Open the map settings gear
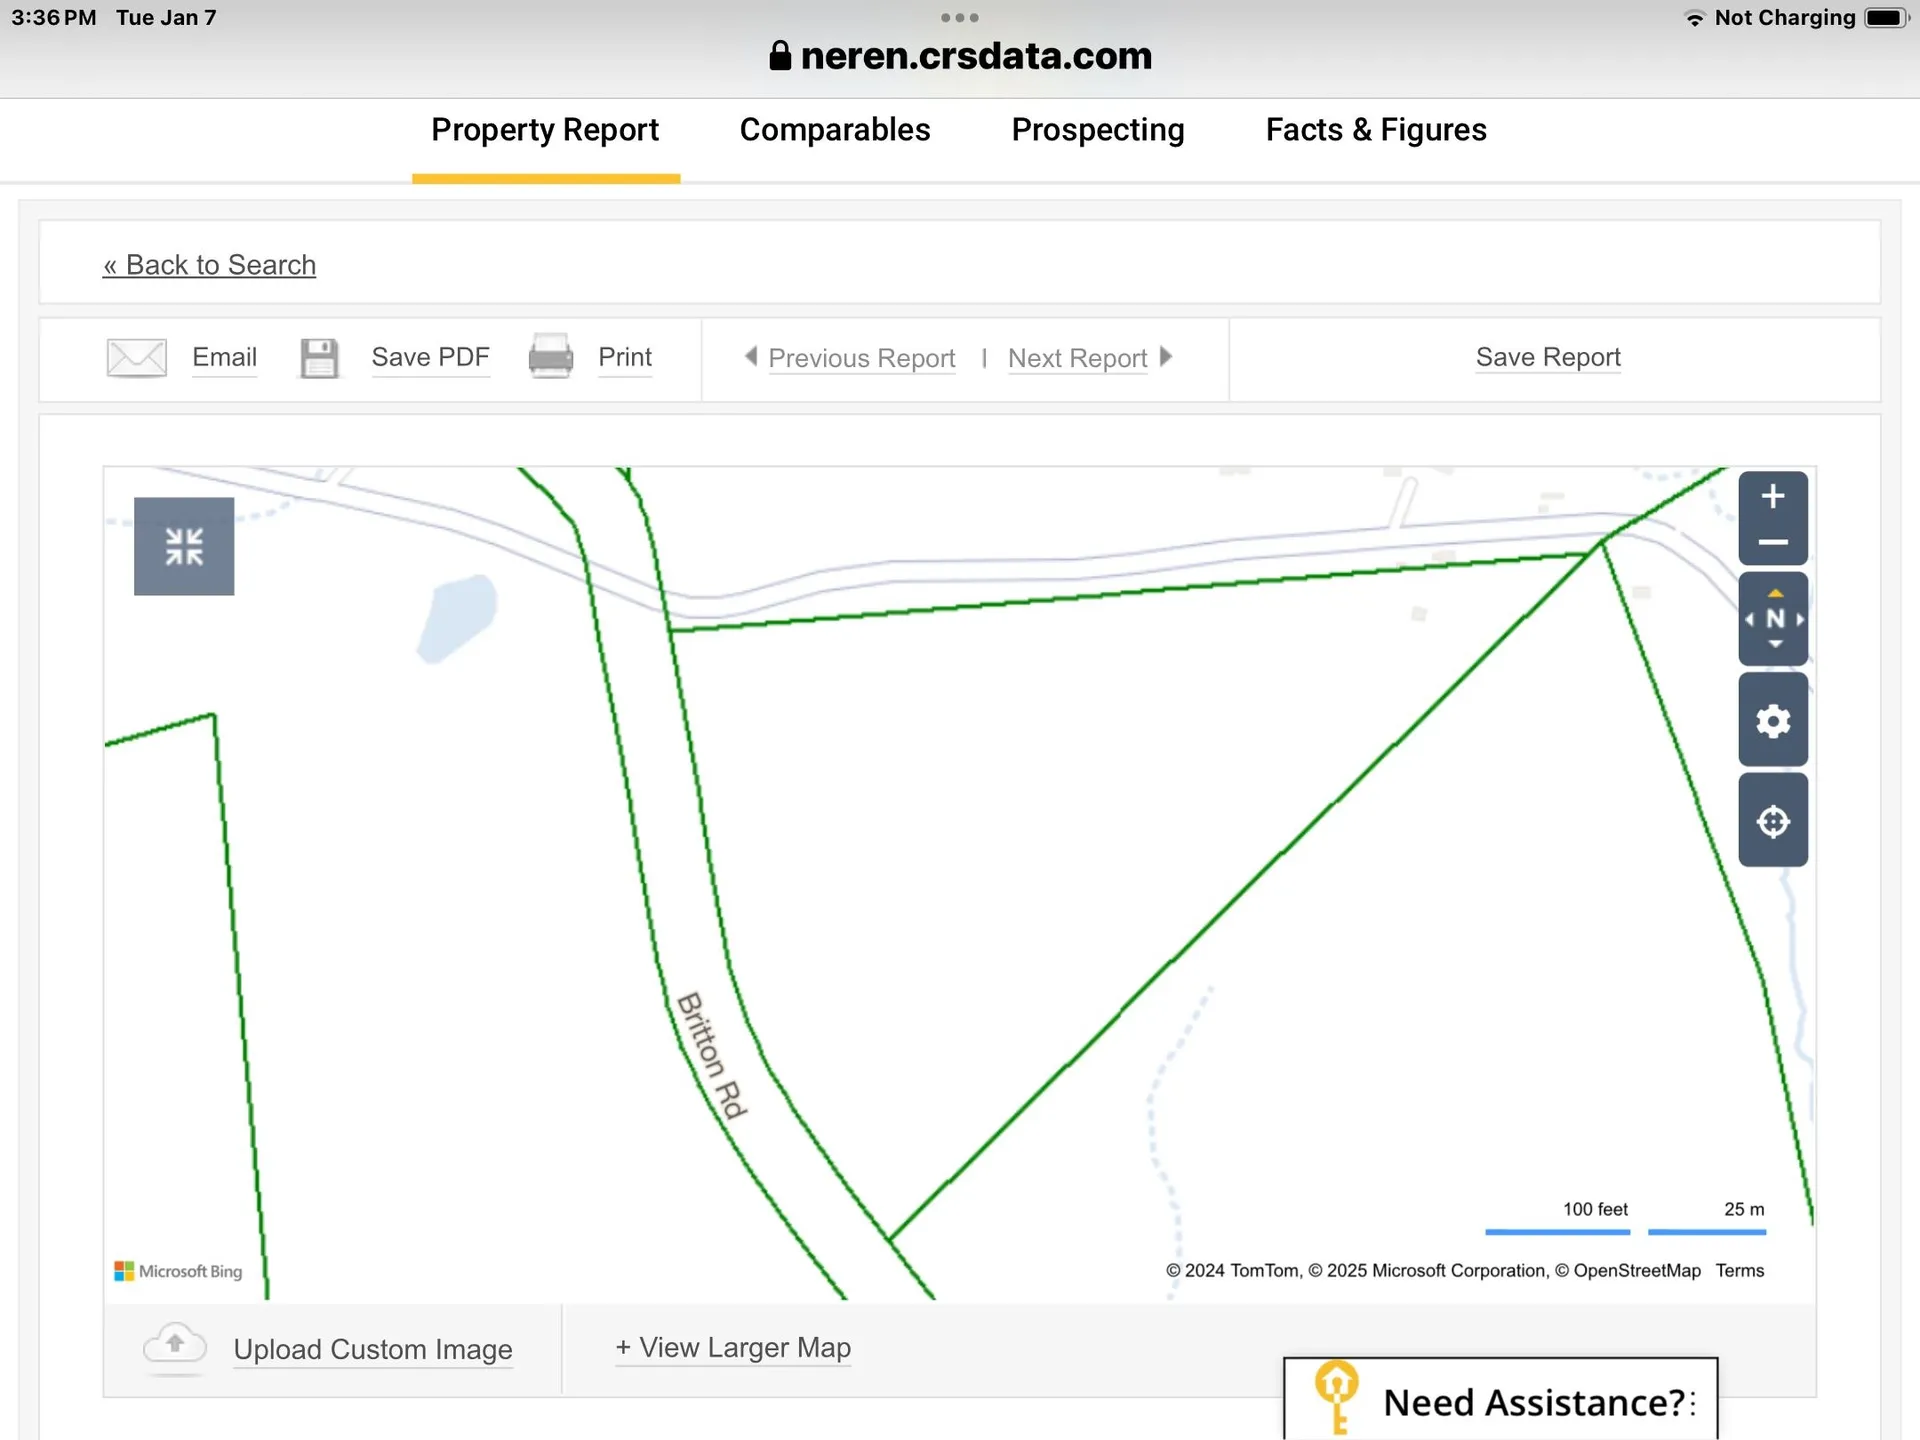1920x1440 pixels. point(1772,720)
